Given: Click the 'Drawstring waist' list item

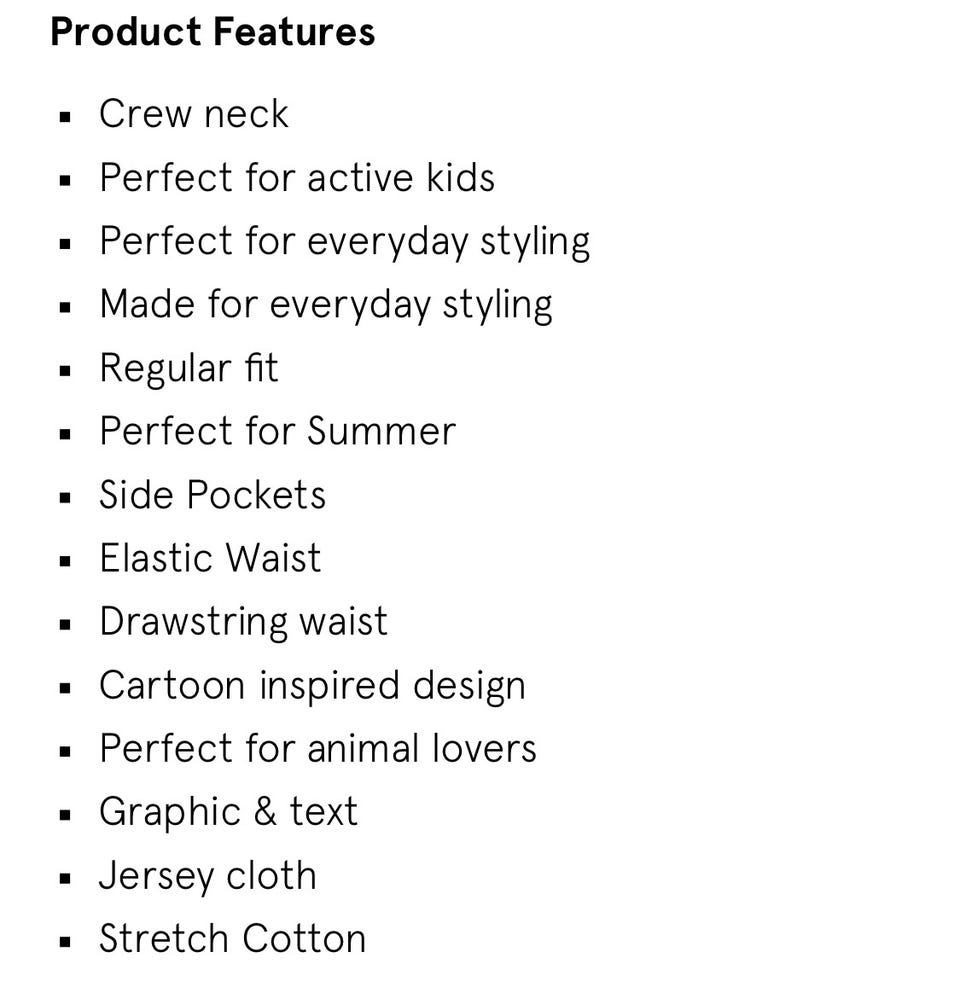Looking at the screenshot, I should pyautogui.click(x=243, y=623).
